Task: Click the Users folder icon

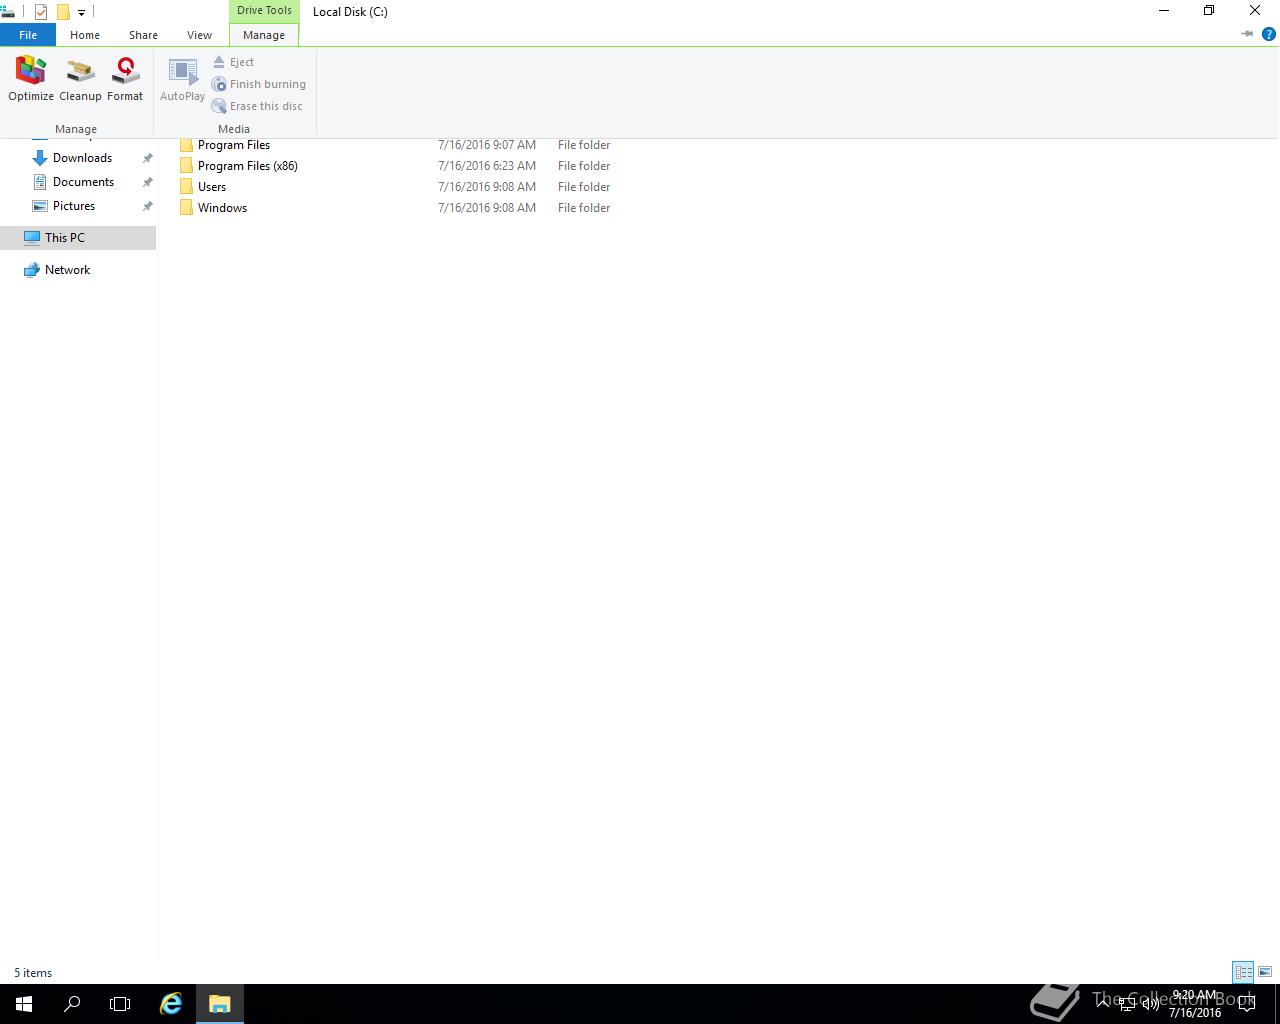Action: [x=186, y=187]
